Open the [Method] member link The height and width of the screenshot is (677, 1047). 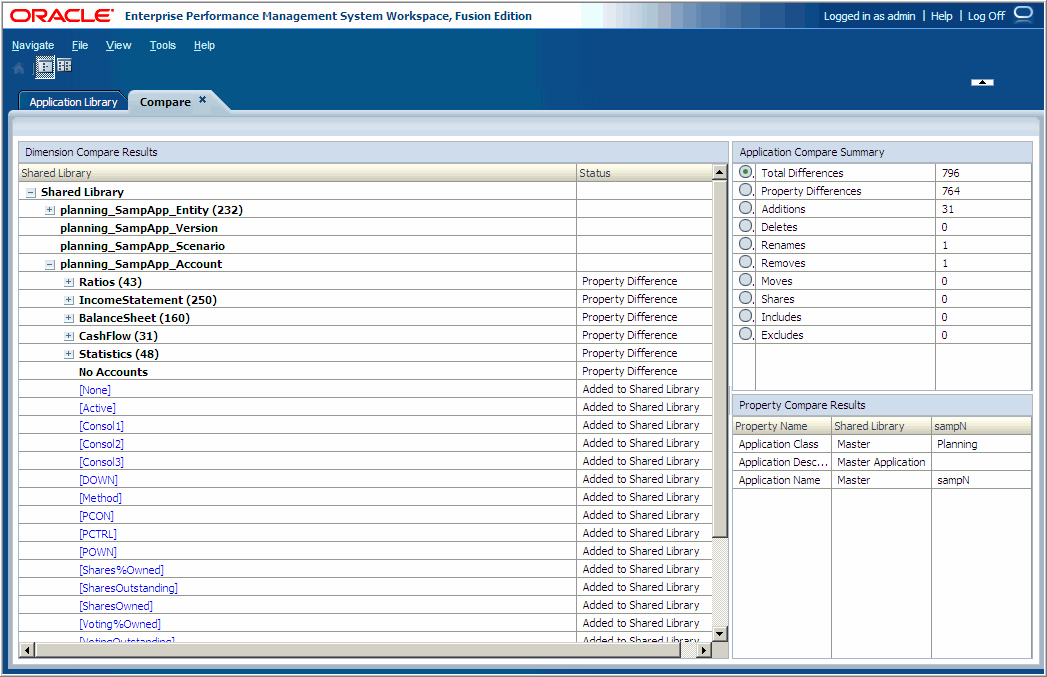100,498
